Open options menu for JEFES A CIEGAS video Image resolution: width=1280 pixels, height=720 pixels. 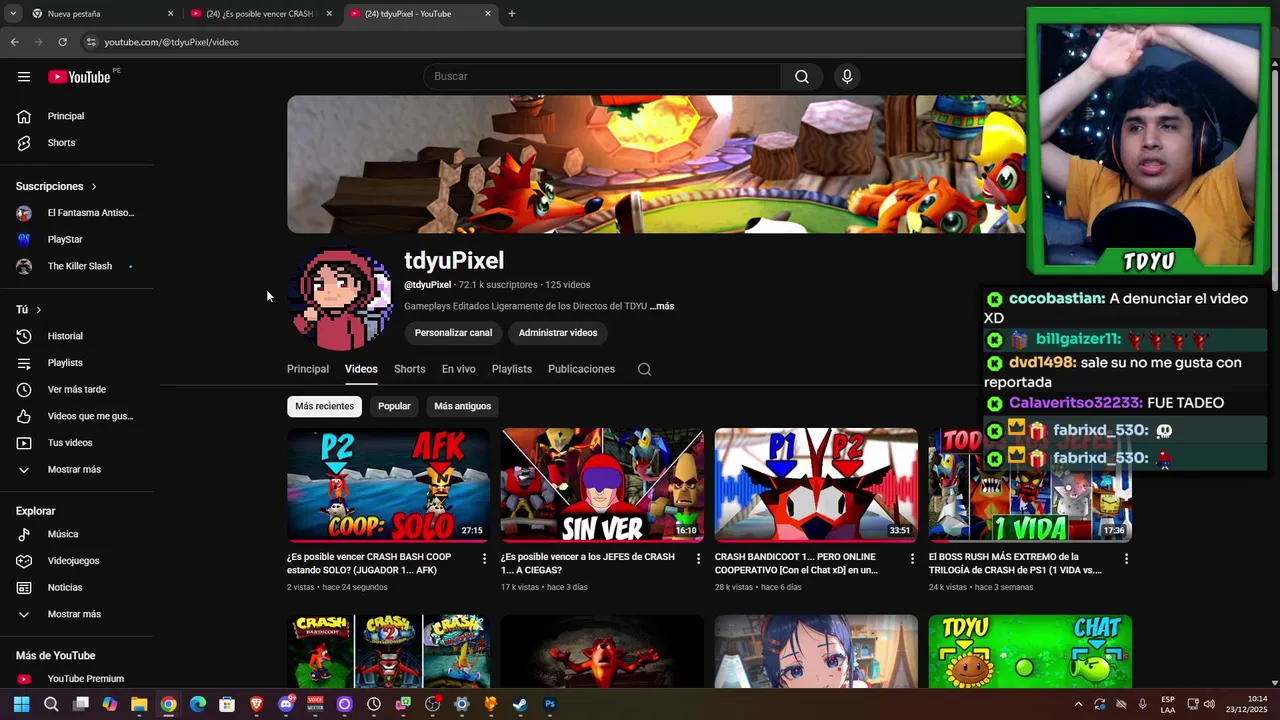pos(699,559)
